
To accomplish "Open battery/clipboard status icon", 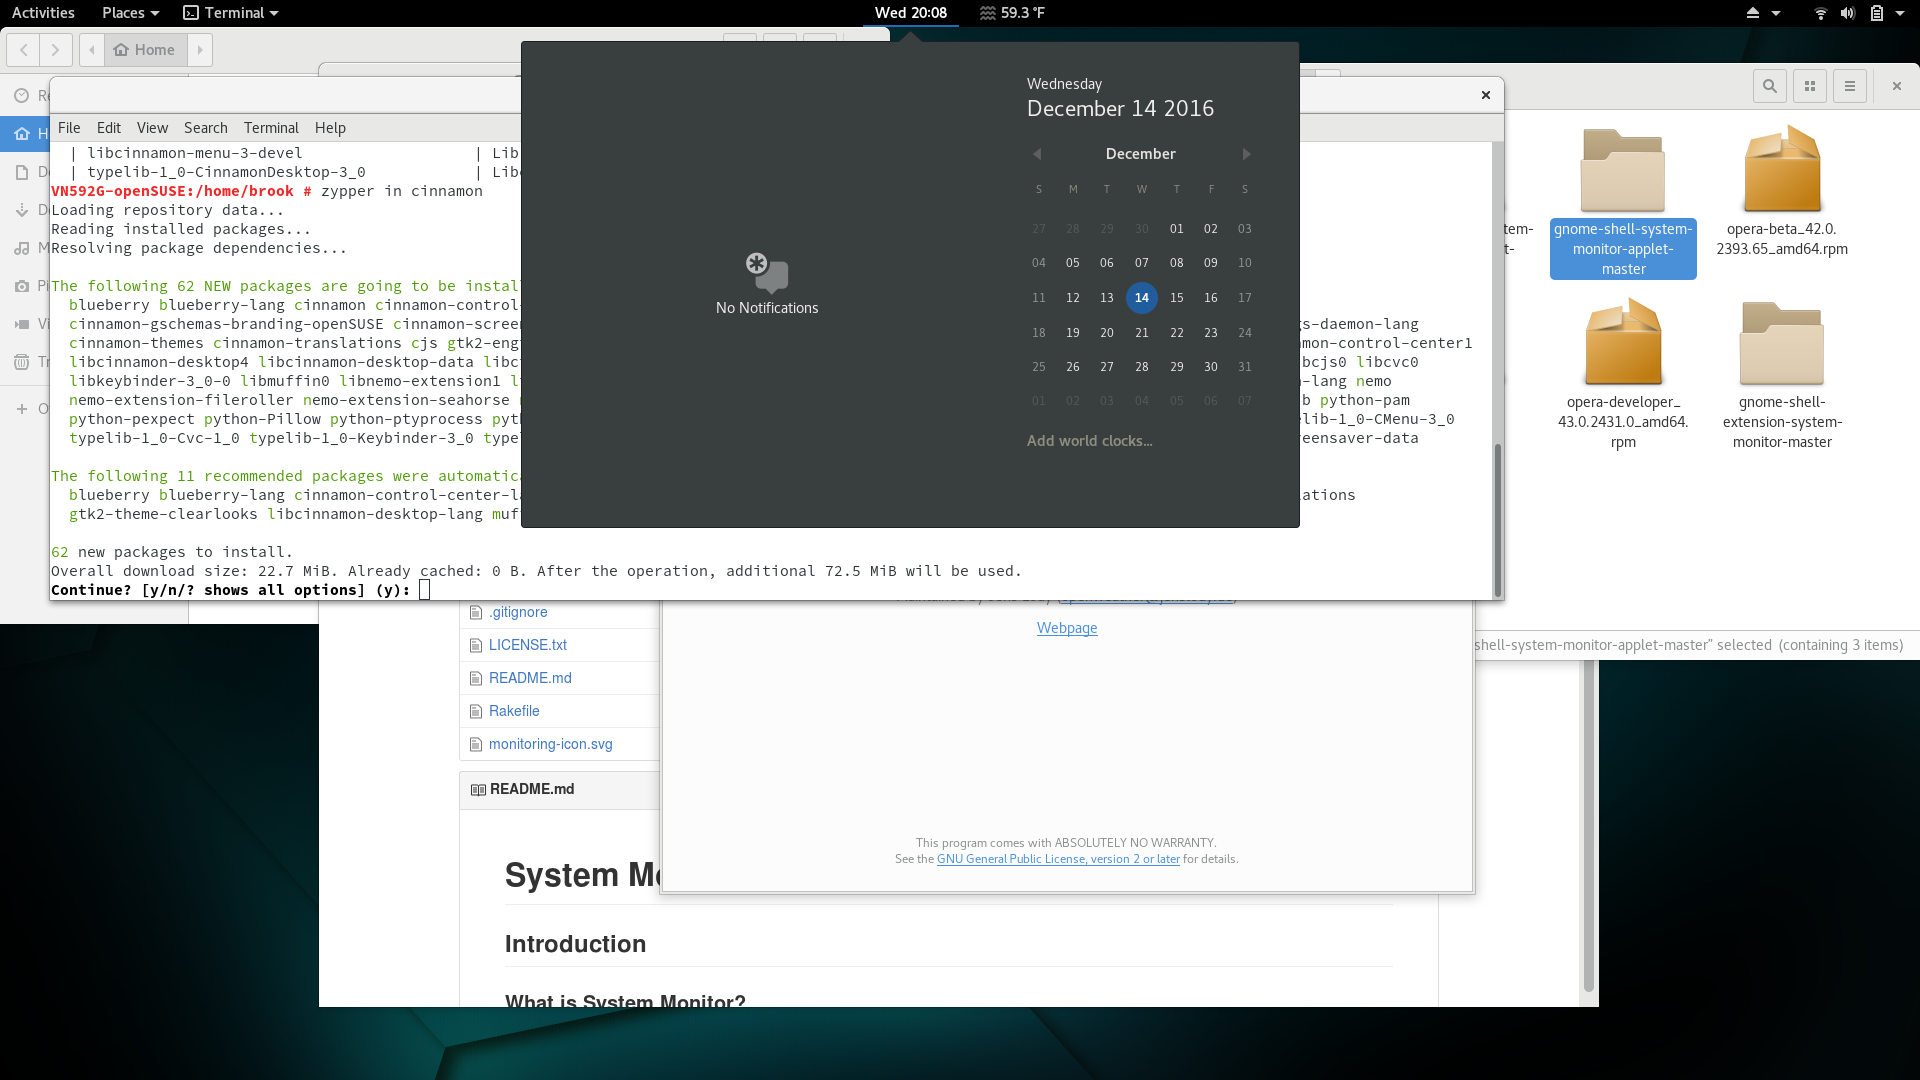I will 1876,13.
